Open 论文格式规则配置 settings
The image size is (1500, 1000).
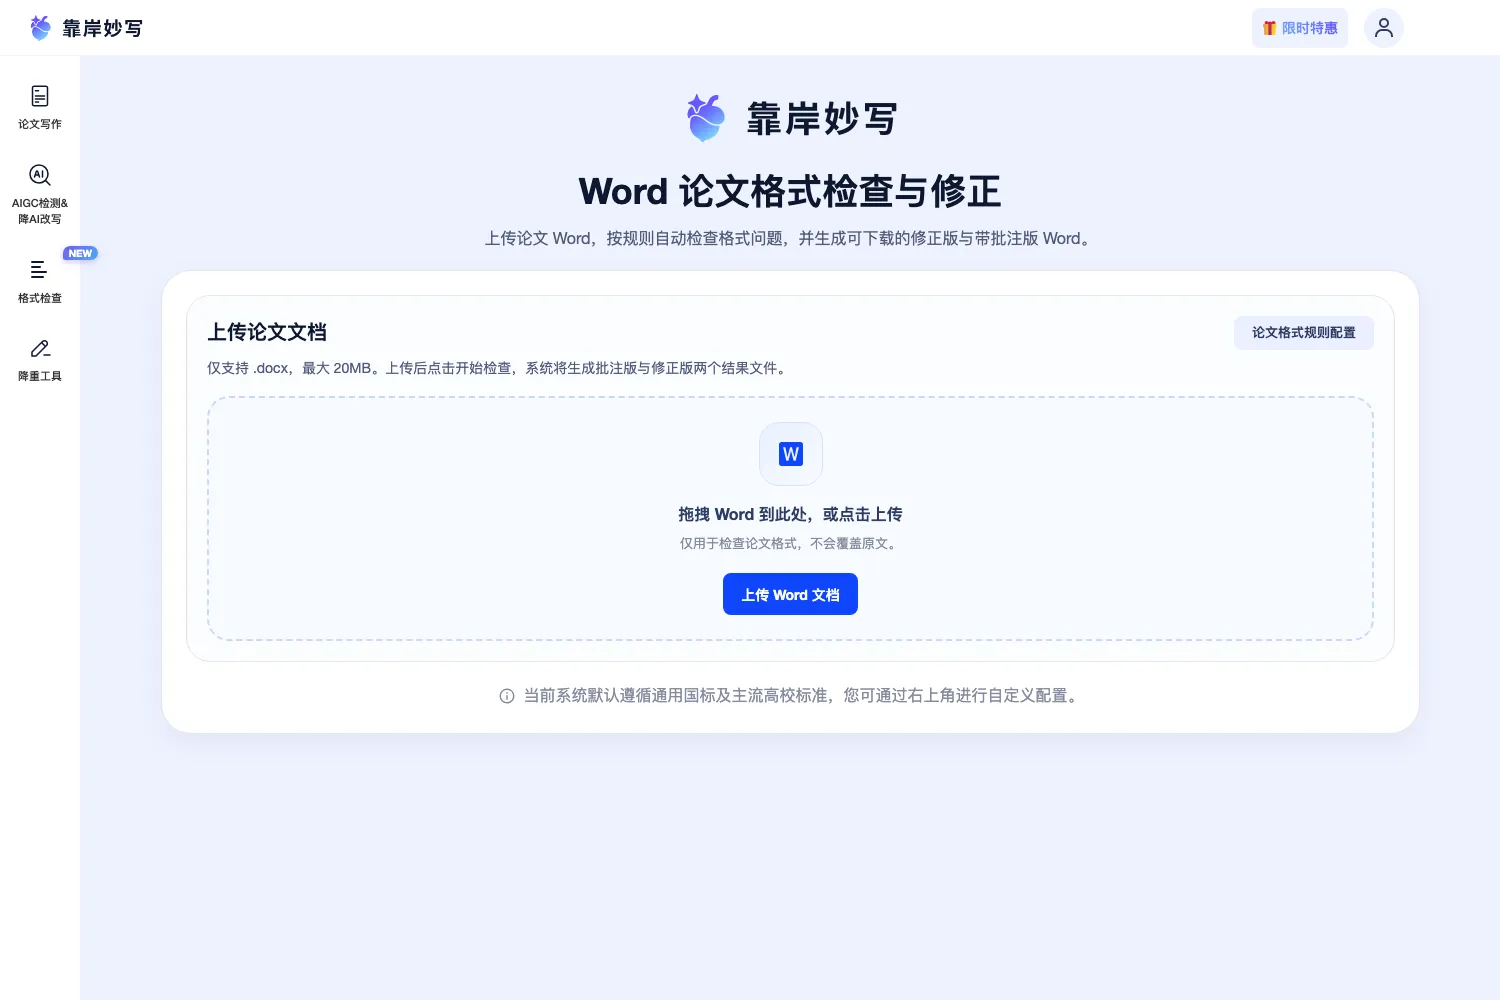(x=1304, y=333)
